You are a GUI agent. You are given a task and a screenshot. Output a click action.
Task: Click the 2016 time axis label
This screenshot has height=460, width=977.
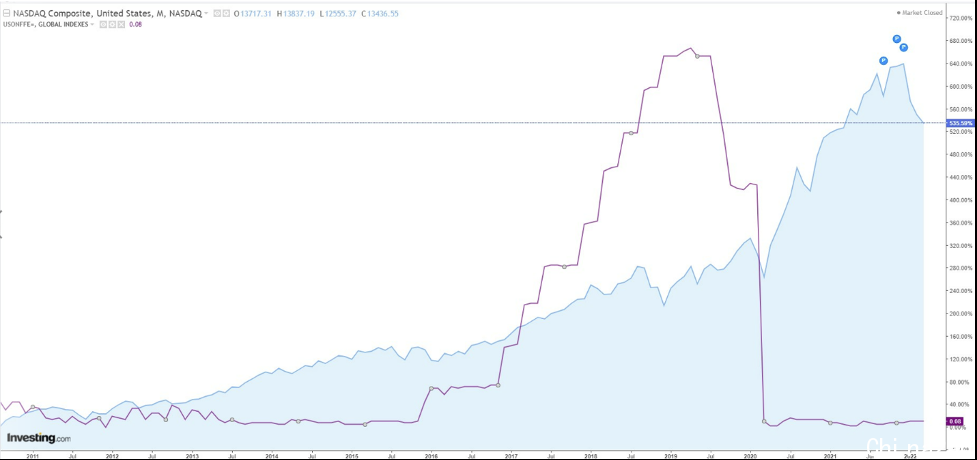tap(431, 456)
